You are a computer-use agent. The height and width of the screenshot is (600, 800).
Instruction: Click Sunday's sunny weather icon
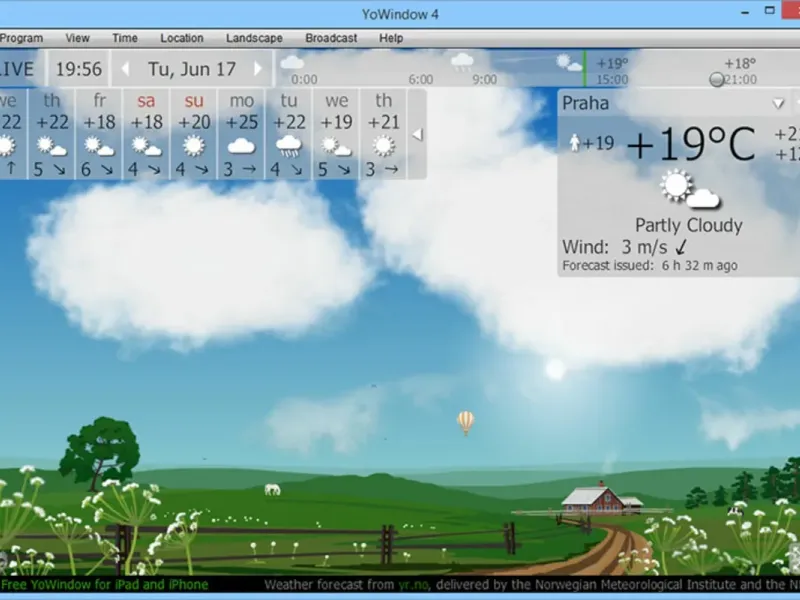coord(194,146)
